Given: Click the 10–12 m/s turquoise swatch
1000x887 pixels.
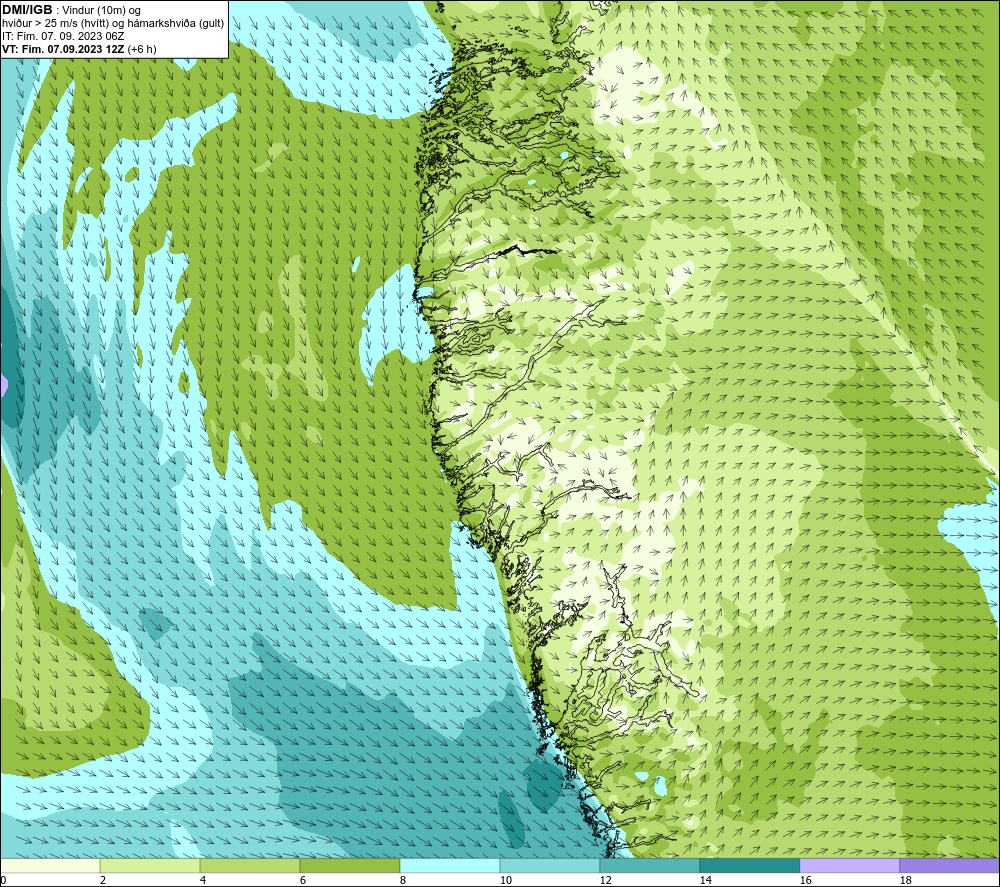Looking at the screenshot, I should point(549,866).
